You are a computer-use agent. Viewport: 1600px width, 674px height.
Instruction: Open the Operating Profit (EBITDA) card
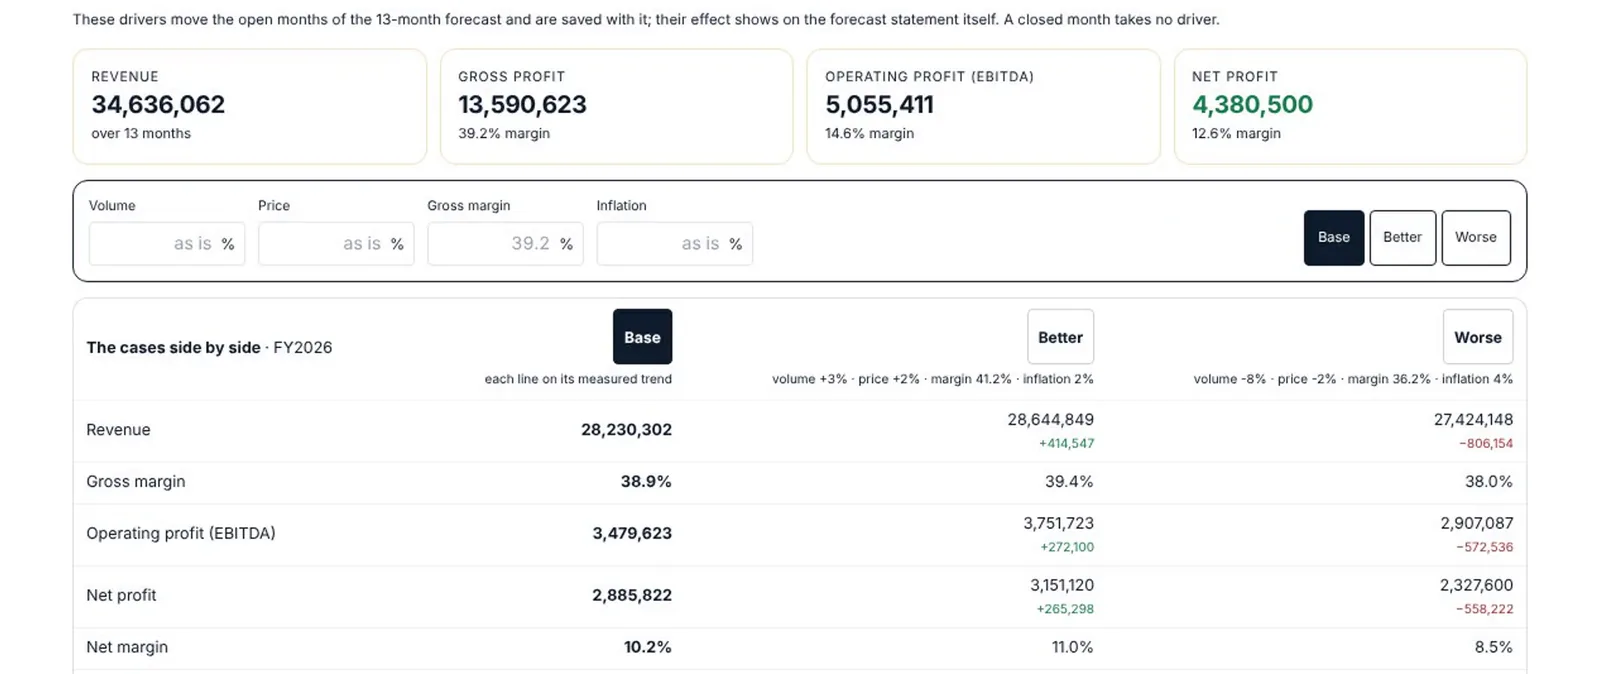[x=983, y=106]
